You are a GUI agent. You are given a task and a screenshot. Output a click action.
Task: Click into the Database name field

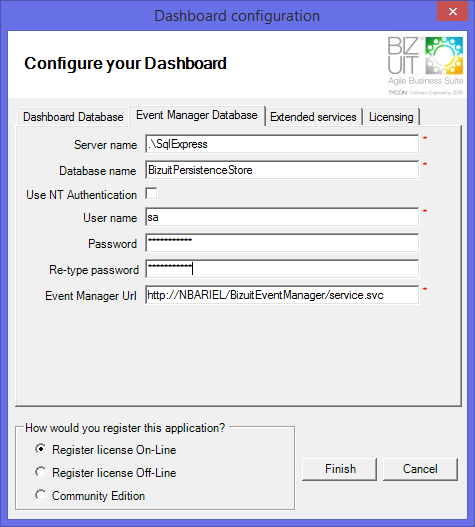point(282,170)
